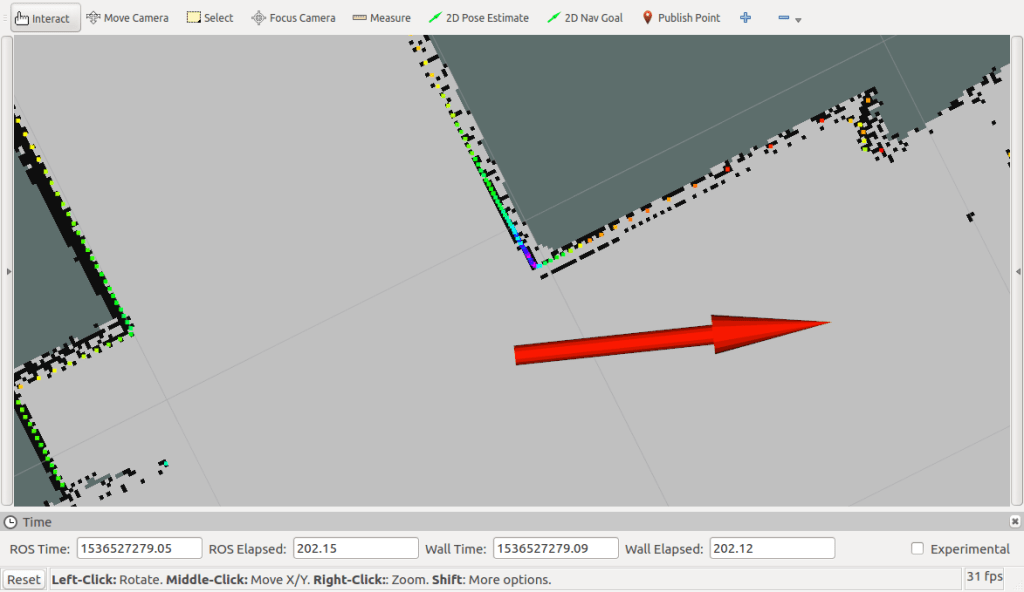
Task: Expand the right side panel arrow
Action: [1017, 270]
